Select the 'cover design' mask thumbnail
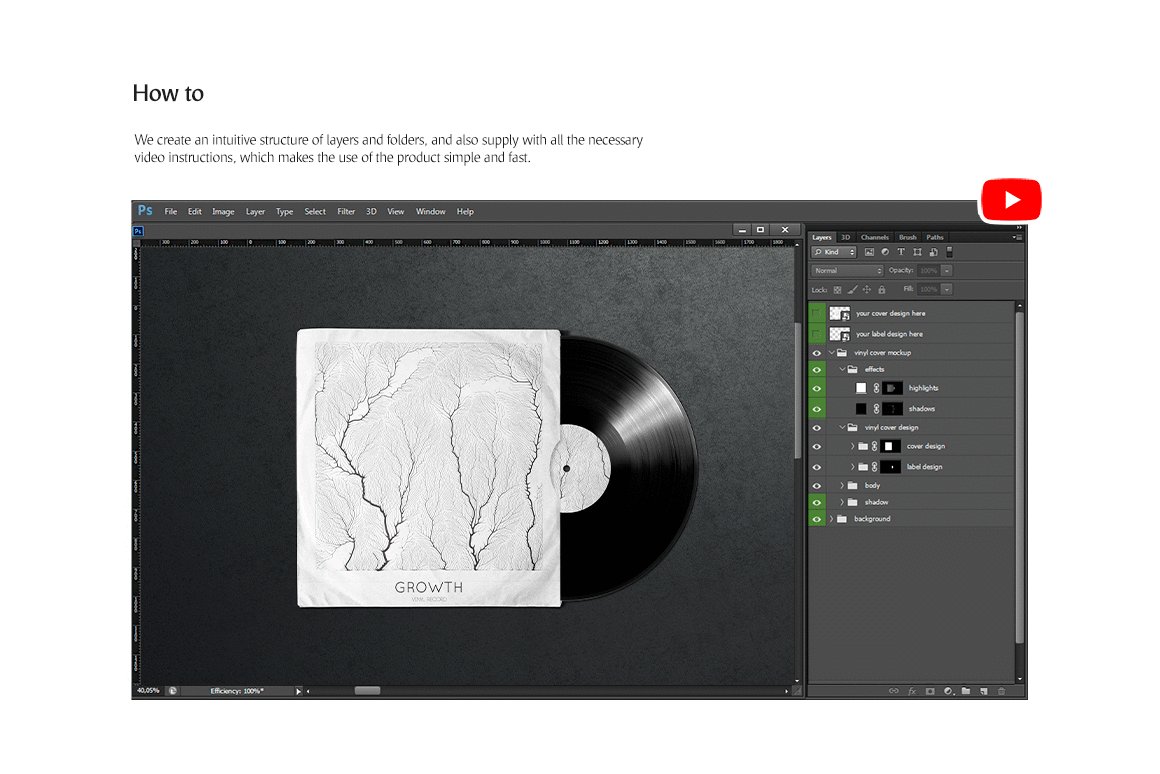This screenshot has width=1160, height=774. pyautogui.click(x=891, y=446)
